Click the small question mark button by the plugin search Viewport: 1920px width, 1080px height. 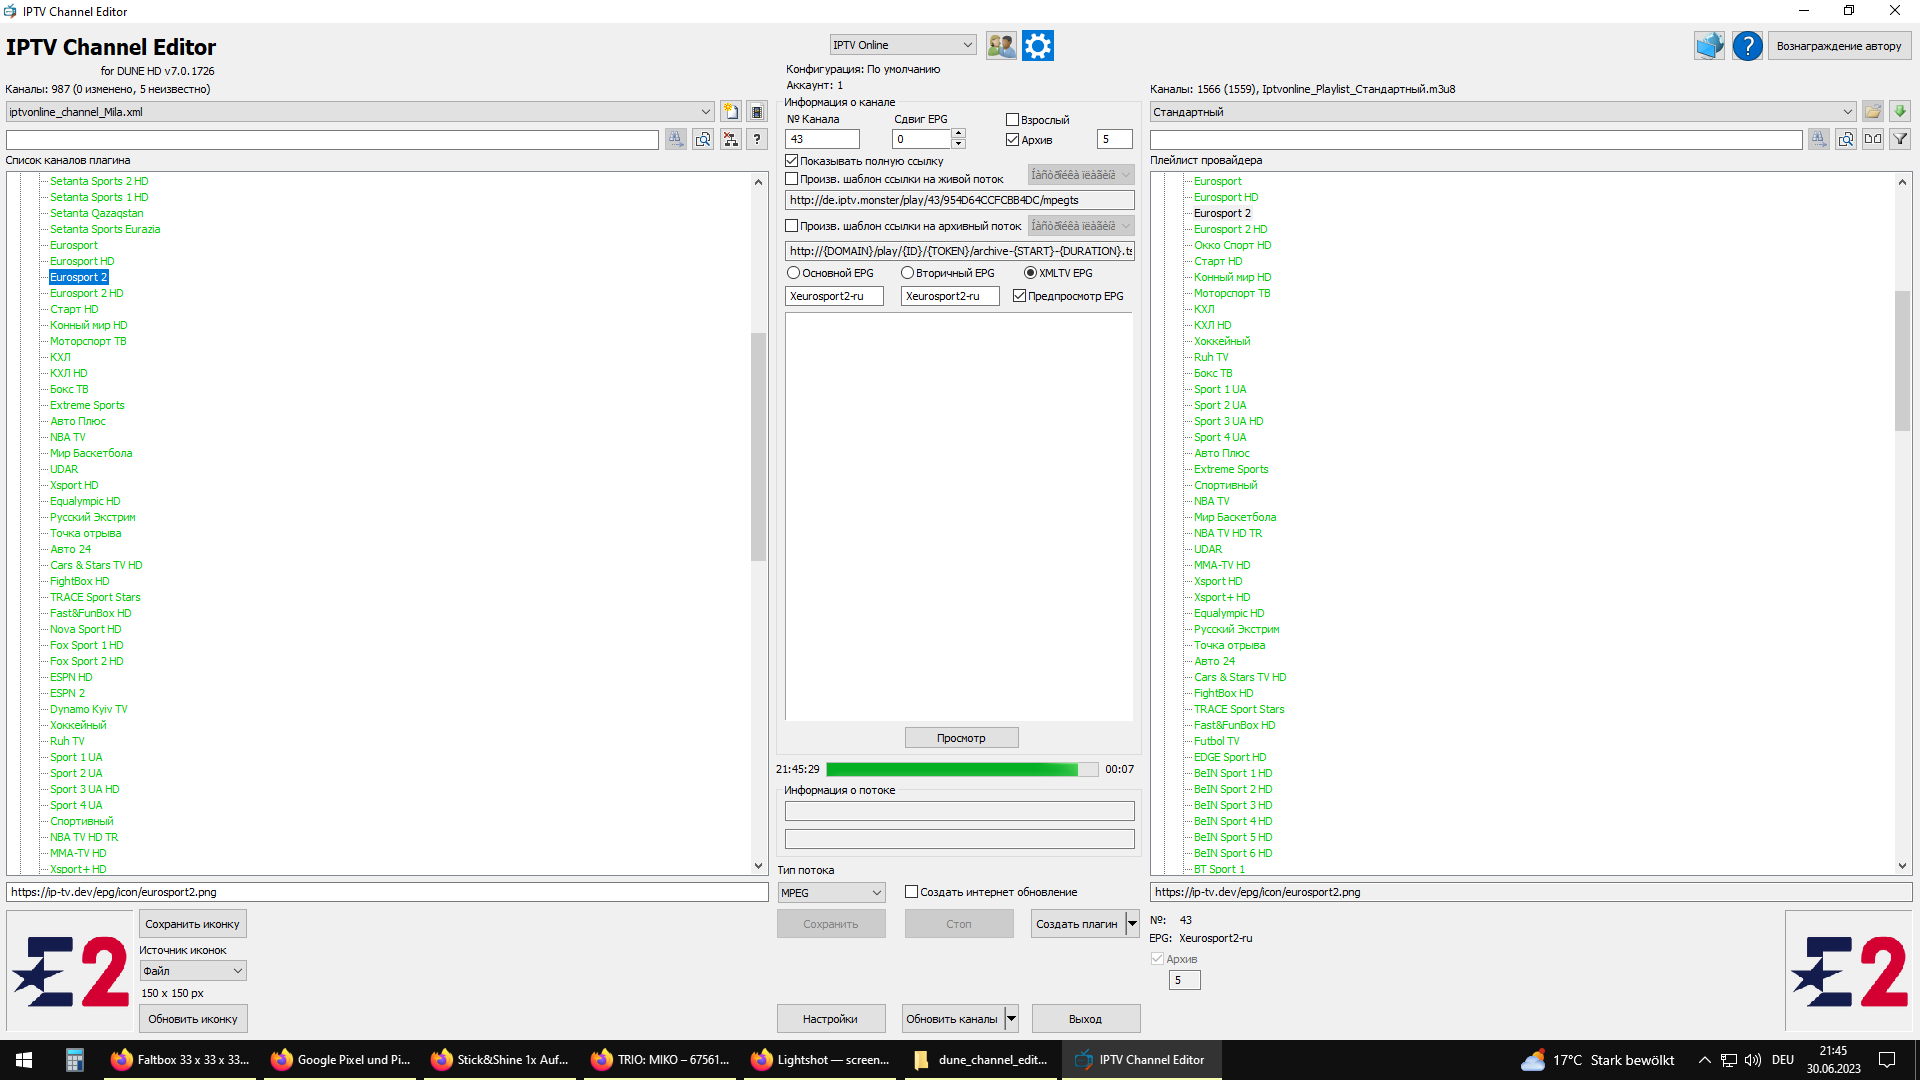pos(757,140)
